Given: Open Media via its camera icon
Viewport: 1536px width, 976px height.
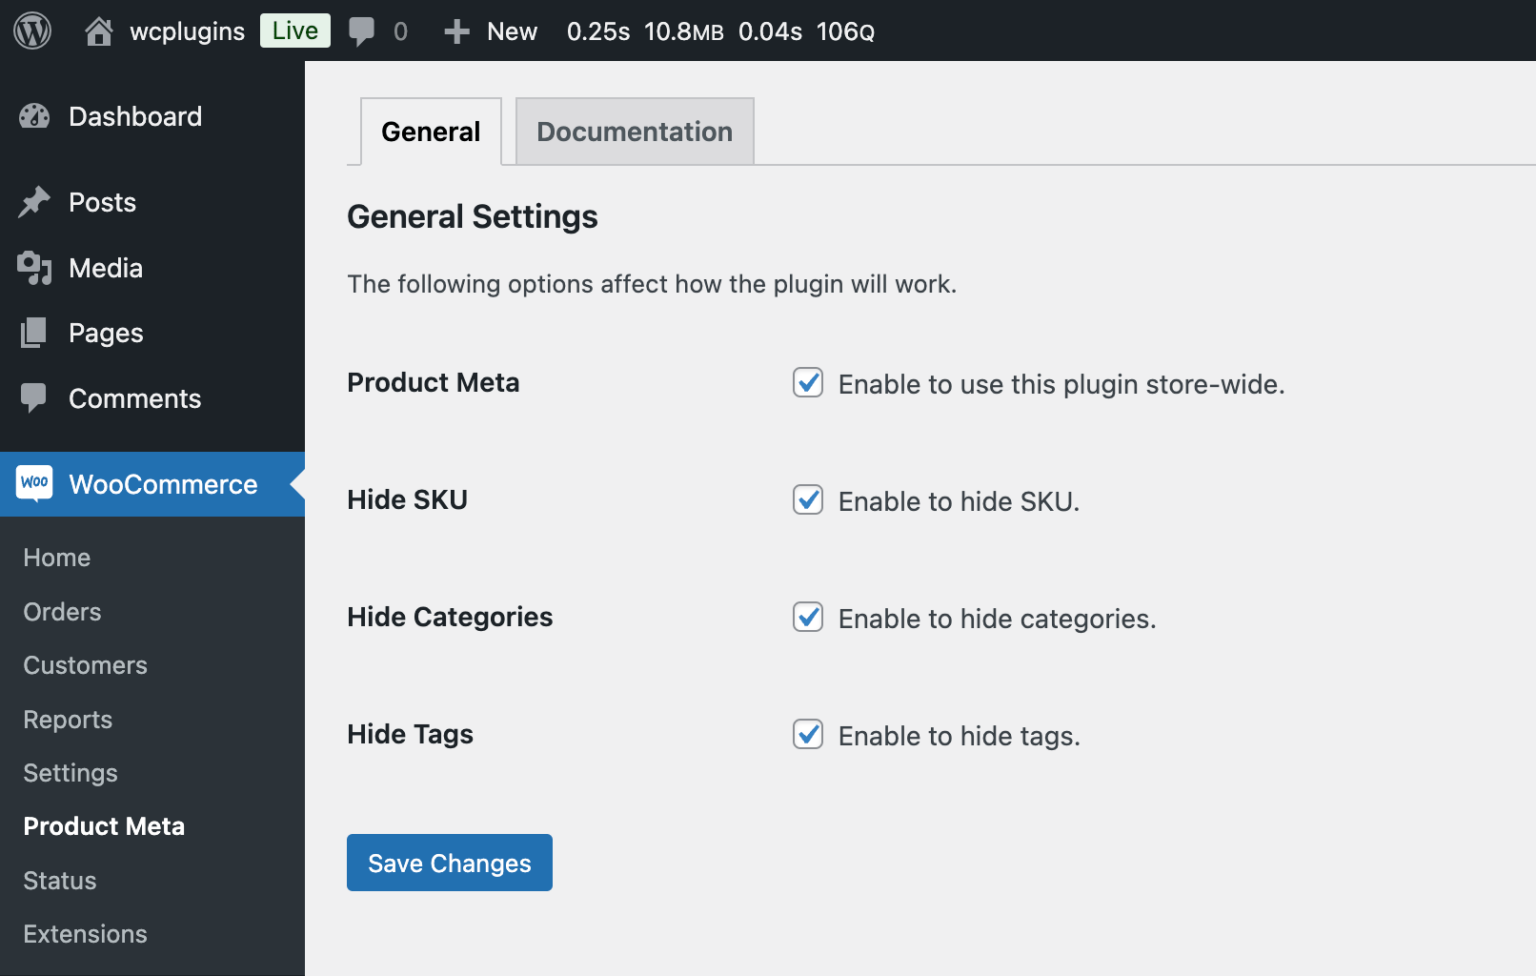Looking at the screenshot, I should point(34,268).
